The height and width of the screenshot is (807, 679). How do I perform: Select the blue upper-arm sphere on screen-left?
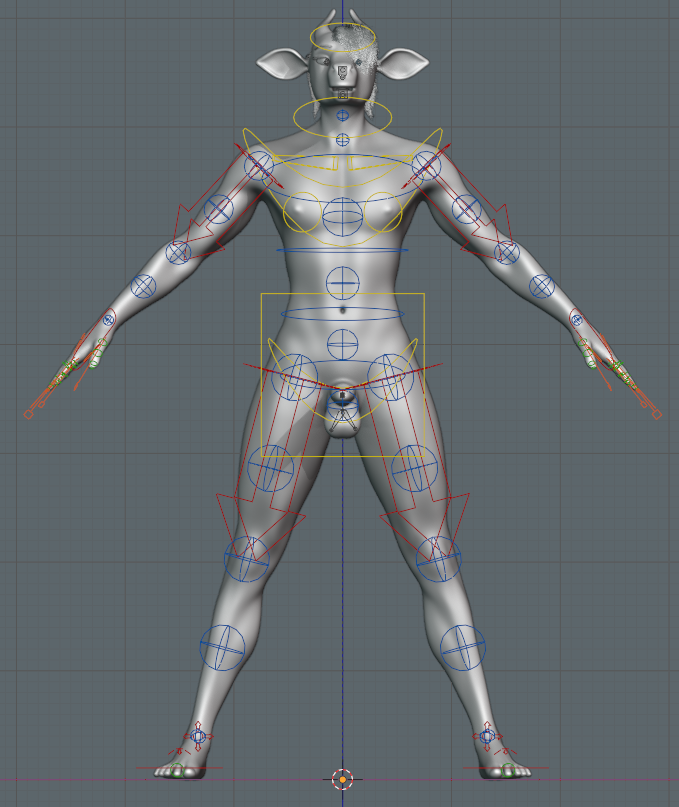[x=219, y=209]
